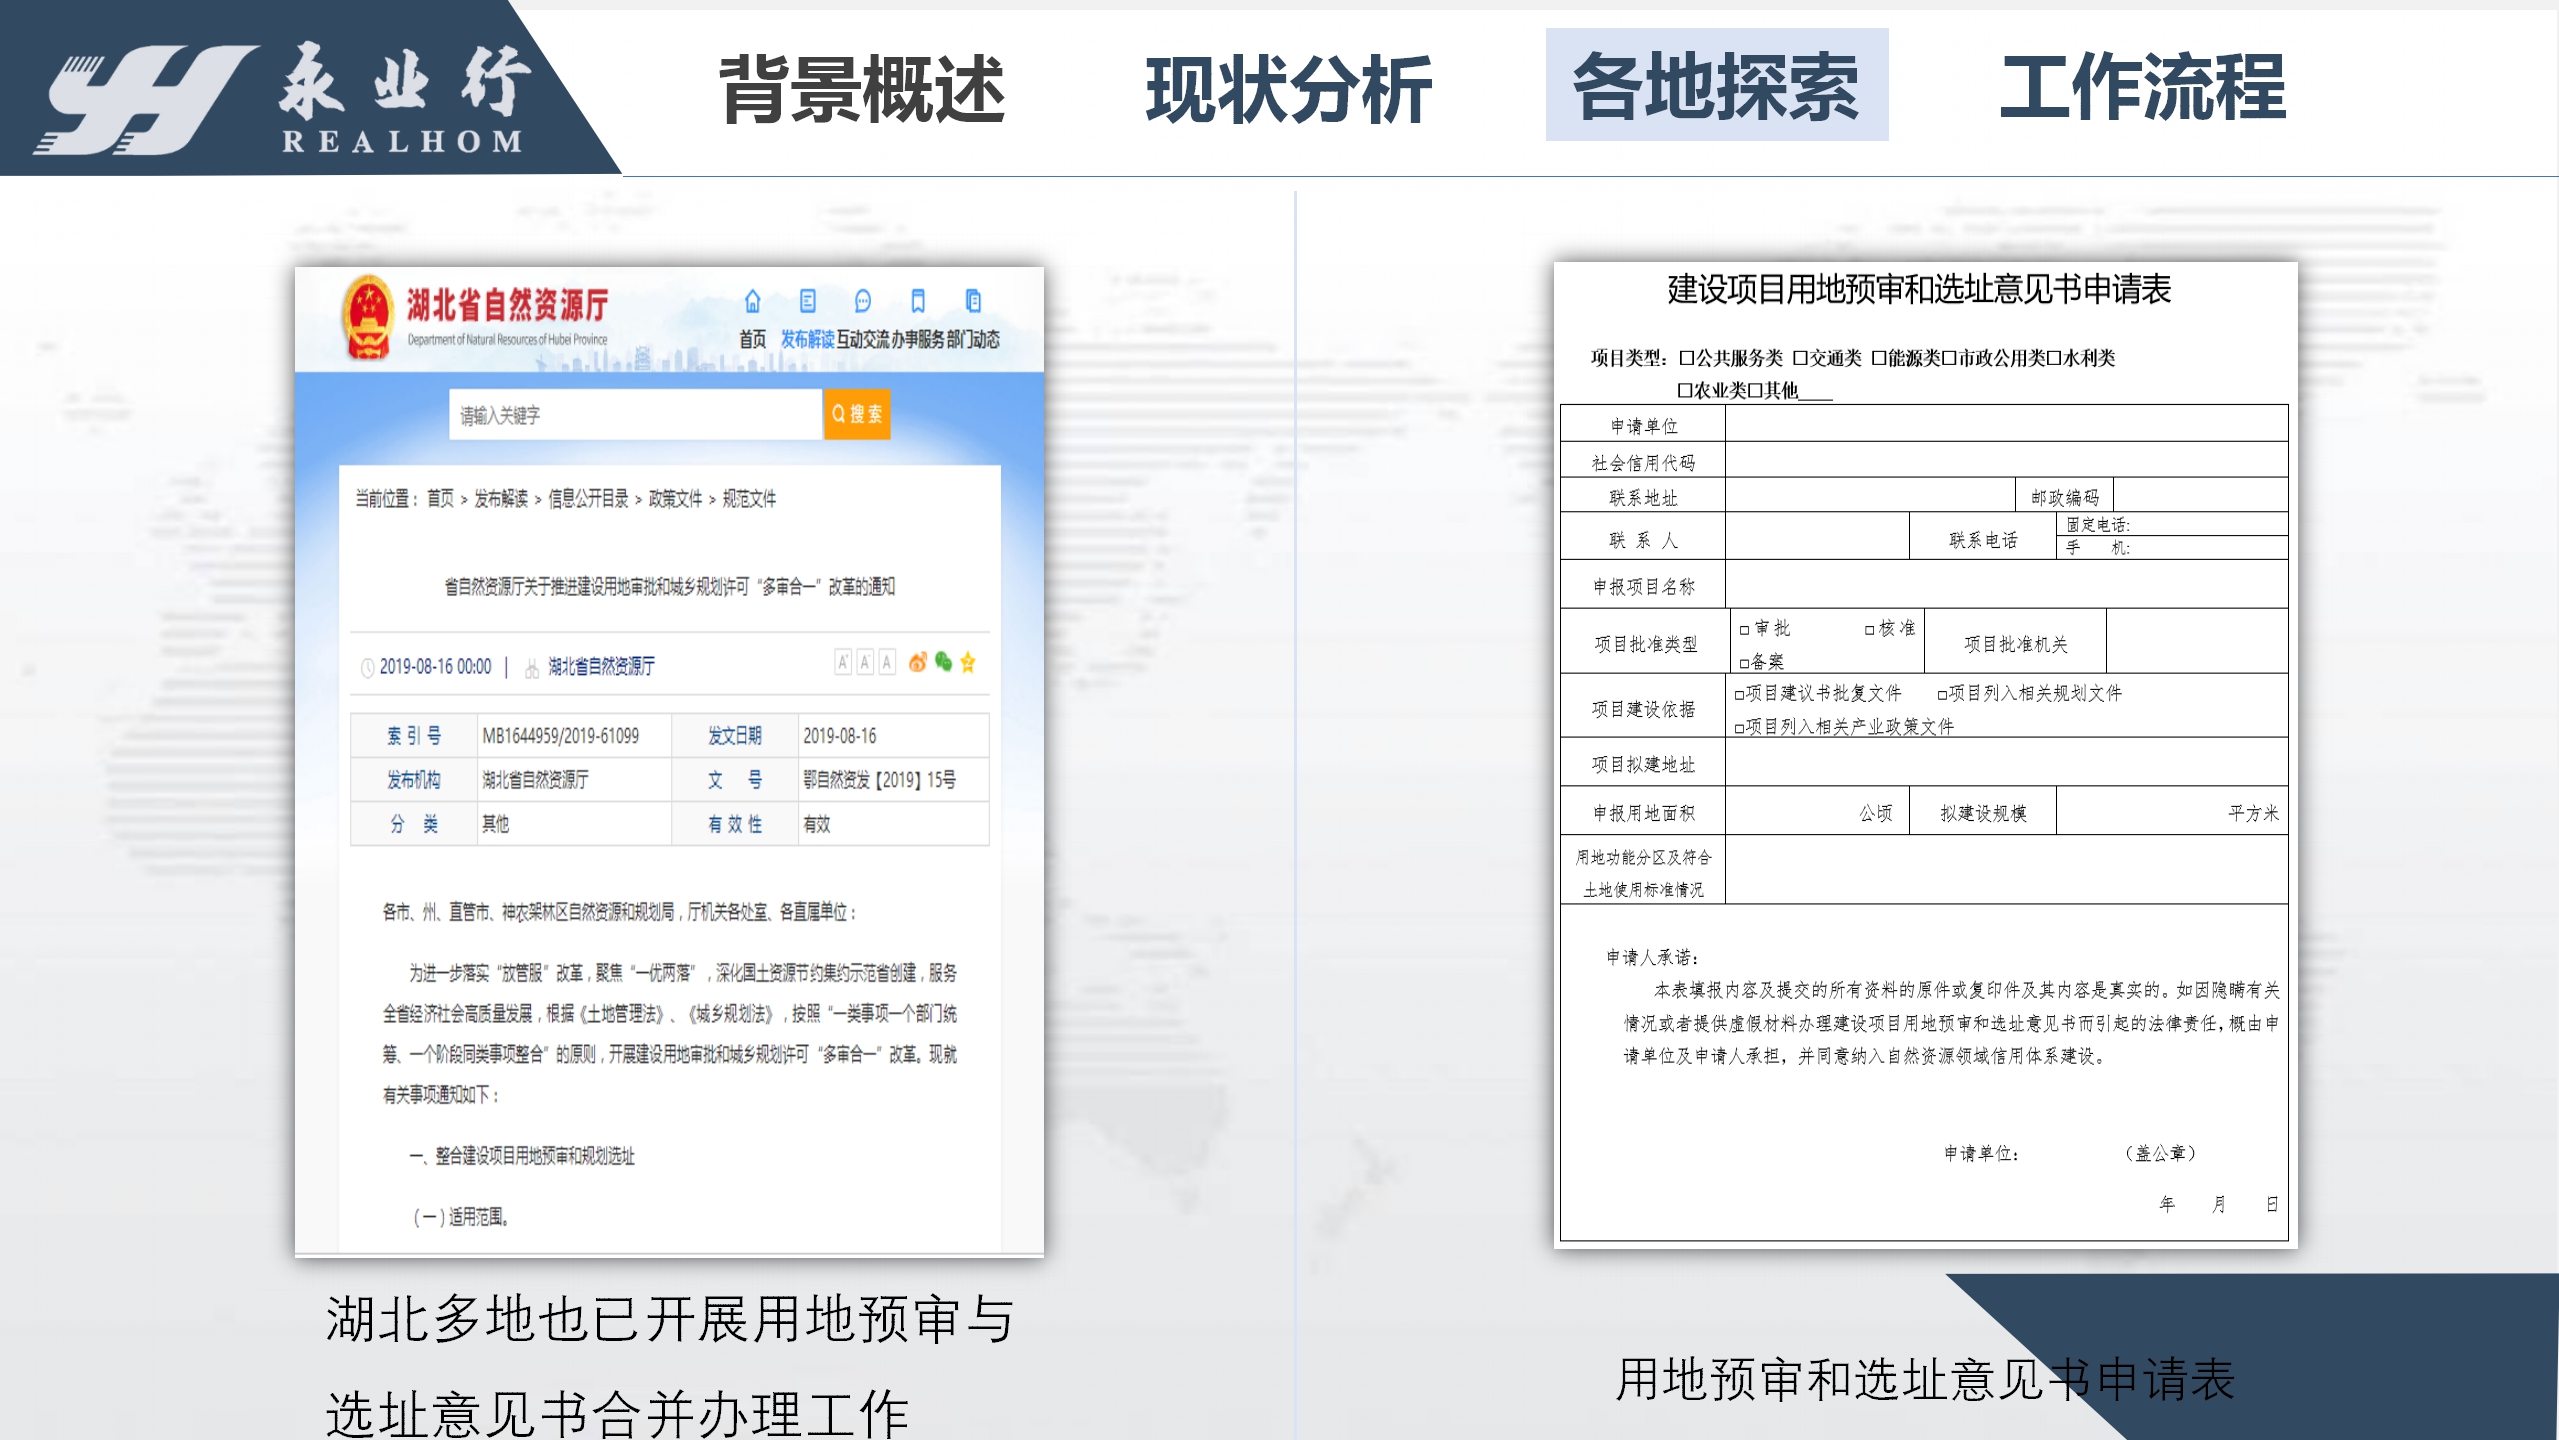
Task: Check the 公共服务类 project type box
Action: [1686, 358]
